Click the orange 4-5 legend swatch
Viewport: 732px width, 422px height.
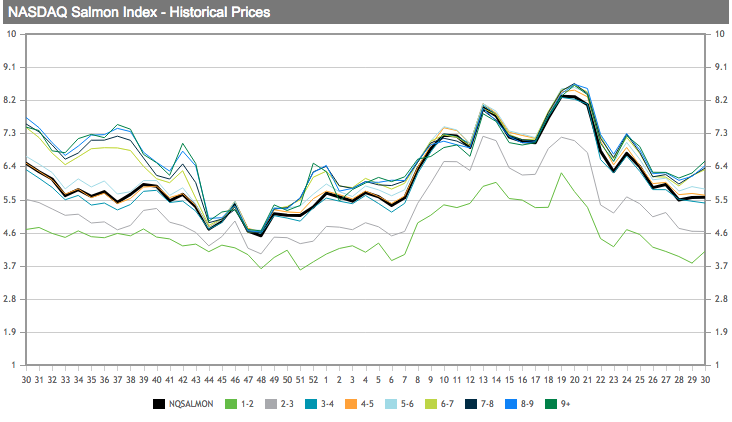(351, 404)
